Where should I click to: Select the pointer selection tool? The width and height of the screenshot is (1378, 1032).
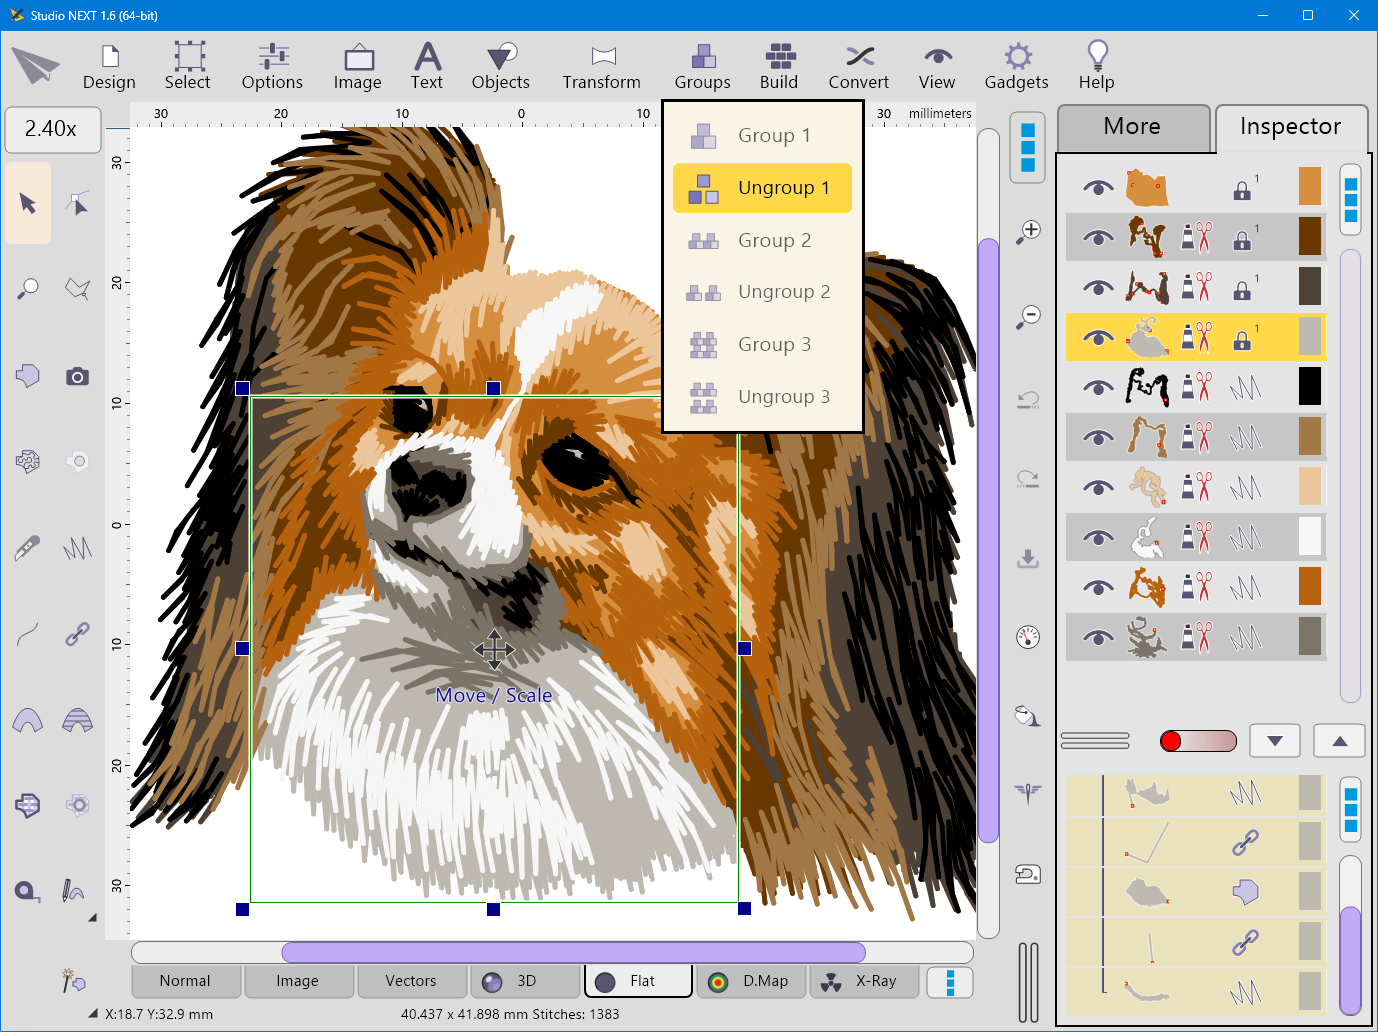point(27,202)
